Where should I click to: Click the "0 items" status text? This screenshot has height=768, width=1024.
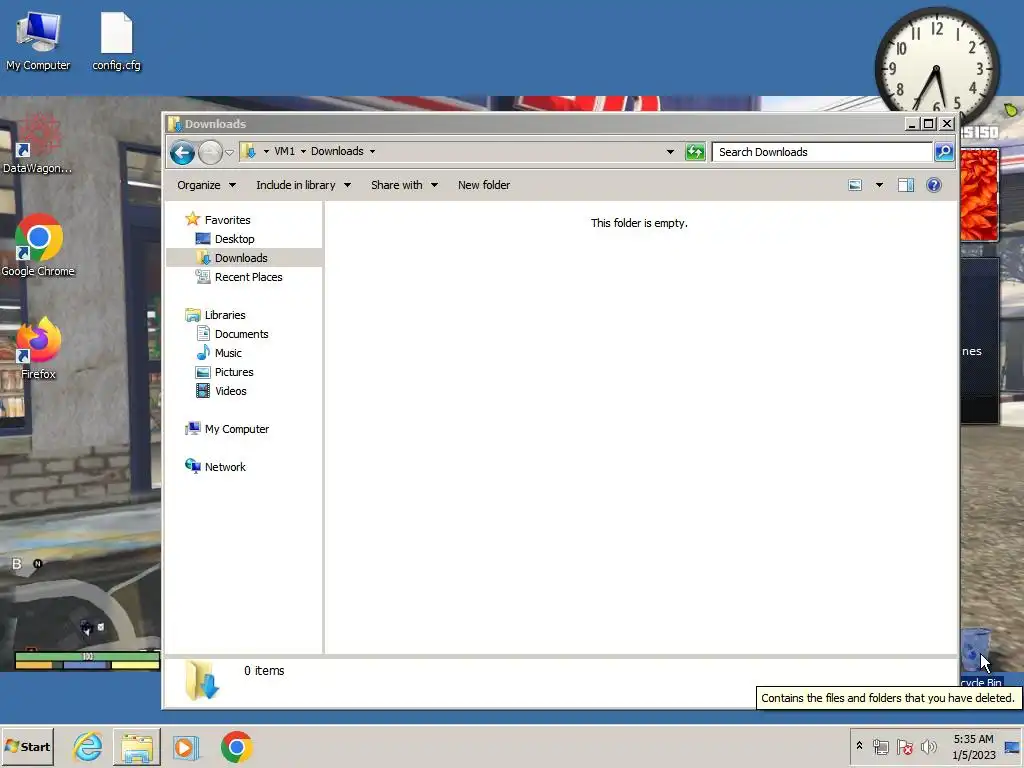(x=264, y=671)
